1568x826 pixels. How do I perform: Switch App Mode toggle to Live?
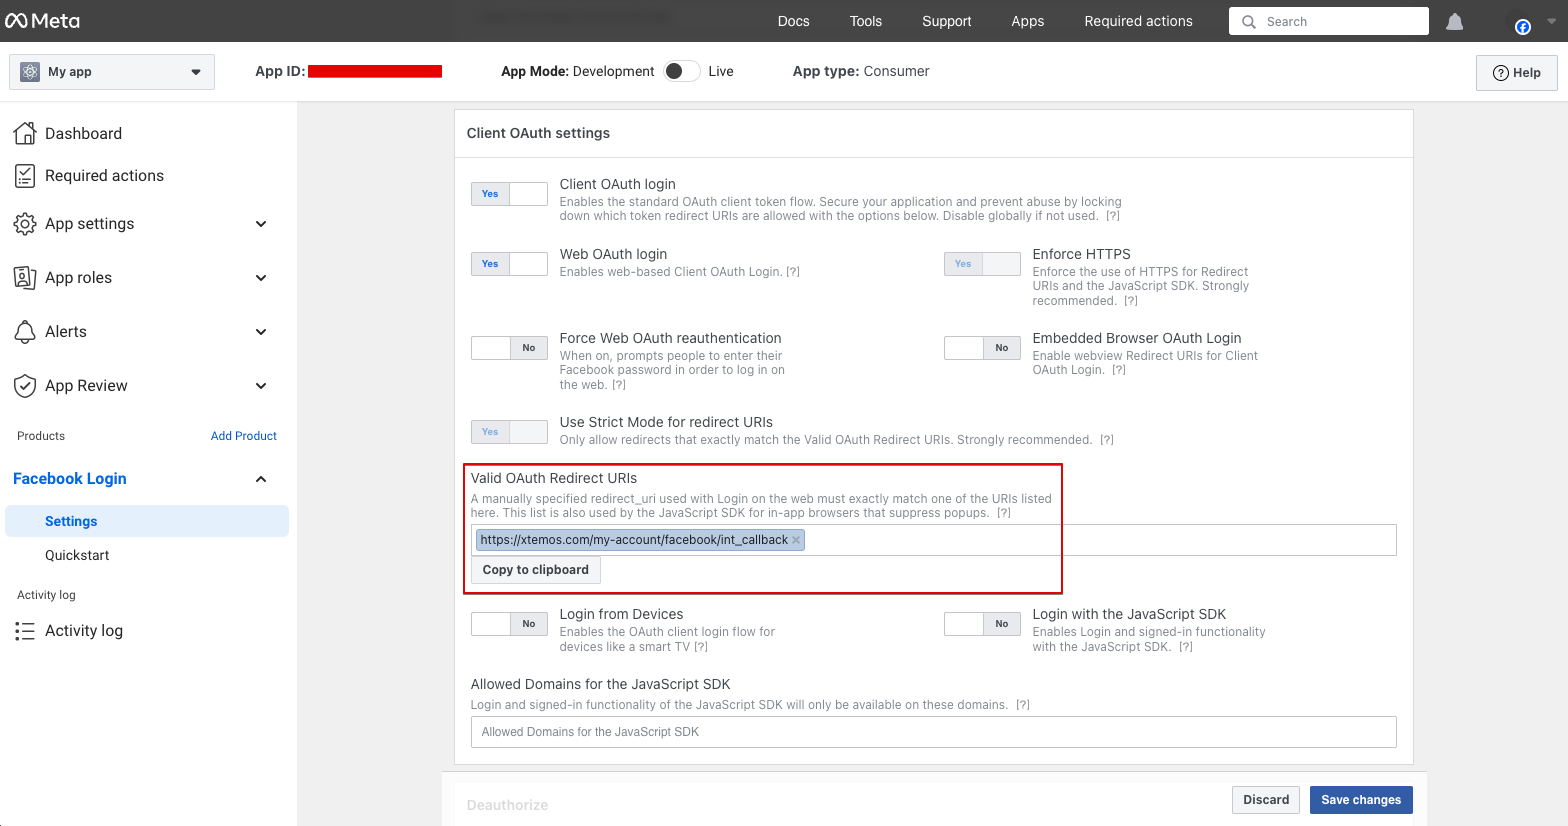[682, 71]
